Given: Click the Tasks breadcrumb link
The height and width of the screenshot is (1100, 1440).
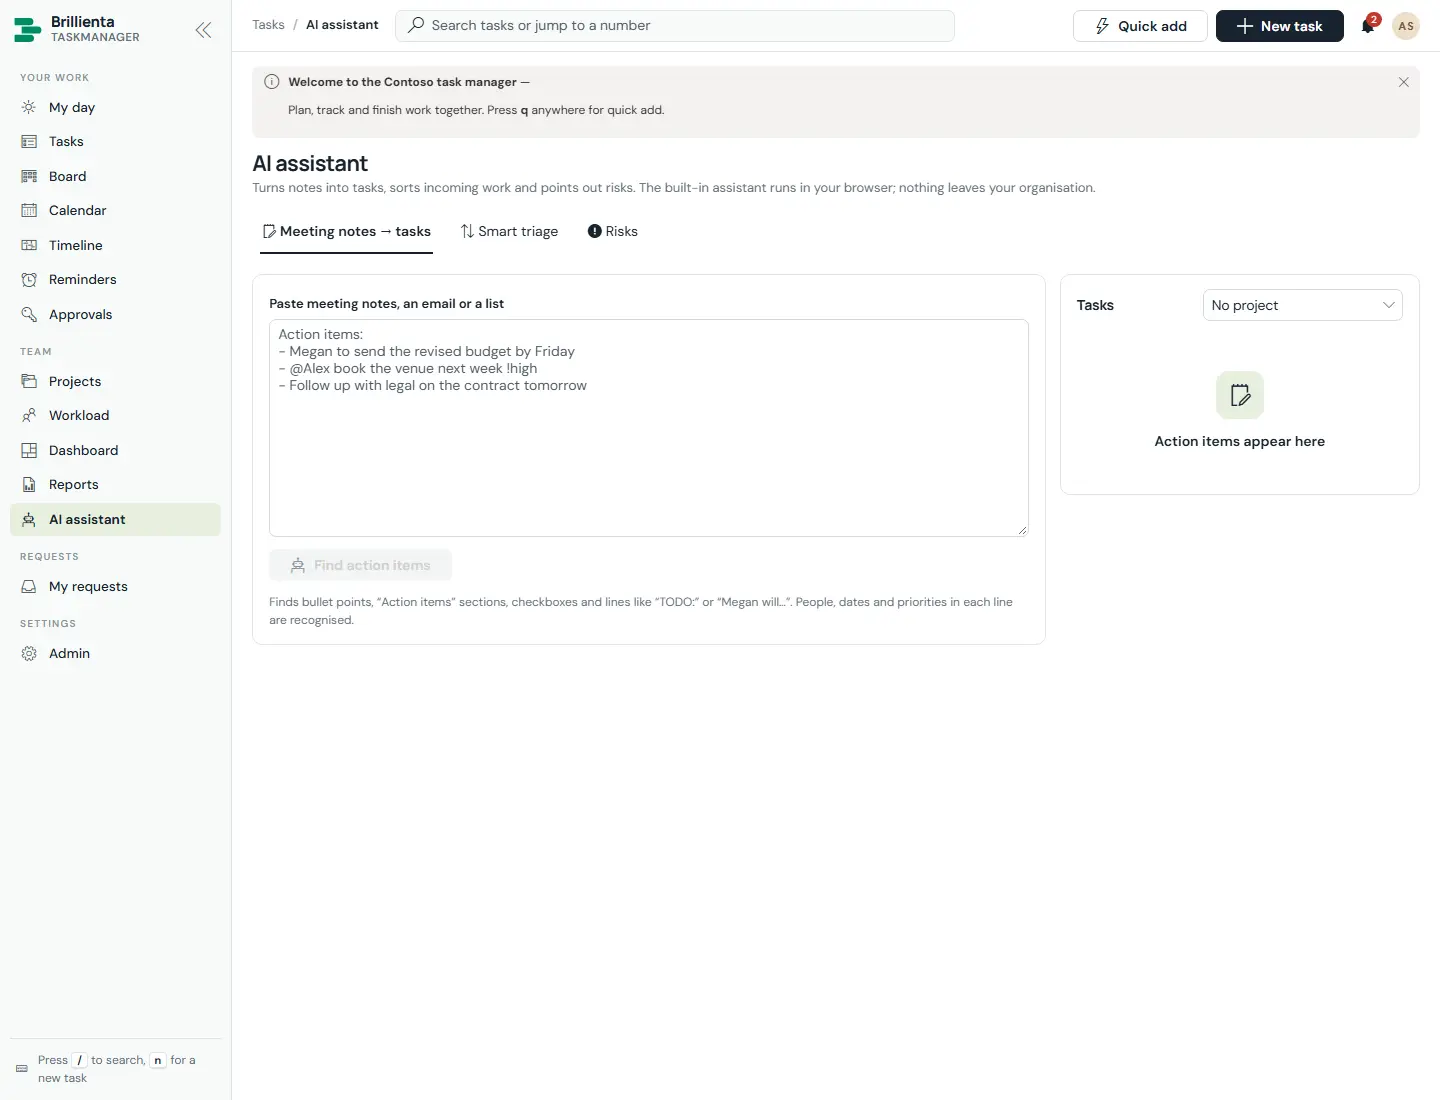Looking at the screenshot, I should (x=268, y=25).
